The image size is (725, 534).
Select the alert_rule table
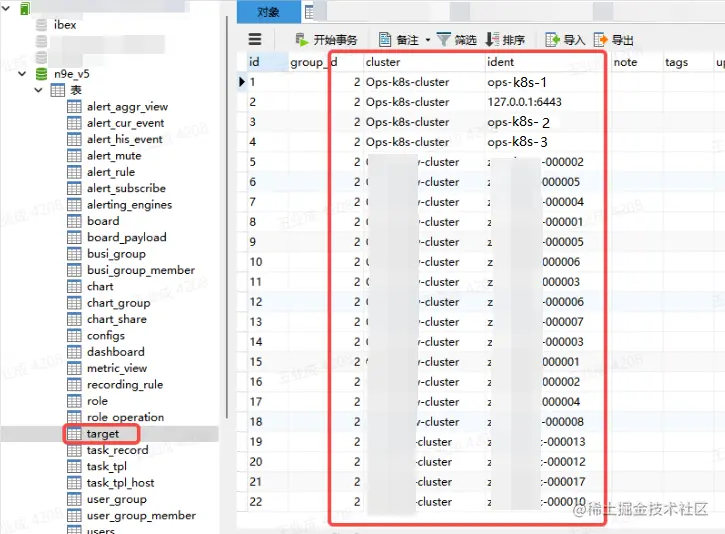[111, 172]
